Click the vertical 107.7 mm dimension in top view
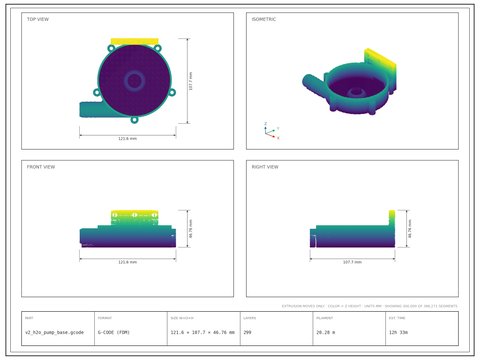 [191, 81]
